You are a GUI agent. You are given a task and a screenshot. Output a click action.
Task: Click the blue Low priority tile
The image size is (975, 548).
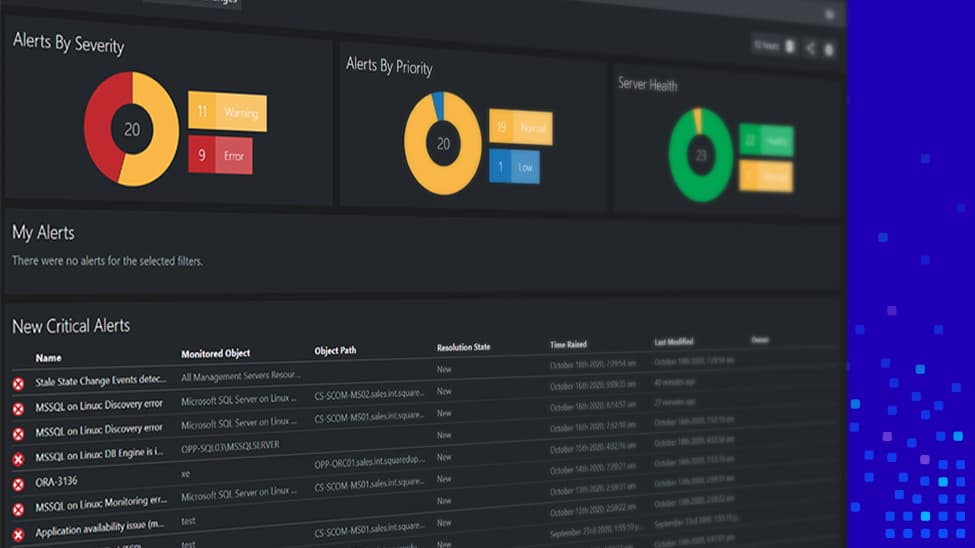tap(515, 167)
